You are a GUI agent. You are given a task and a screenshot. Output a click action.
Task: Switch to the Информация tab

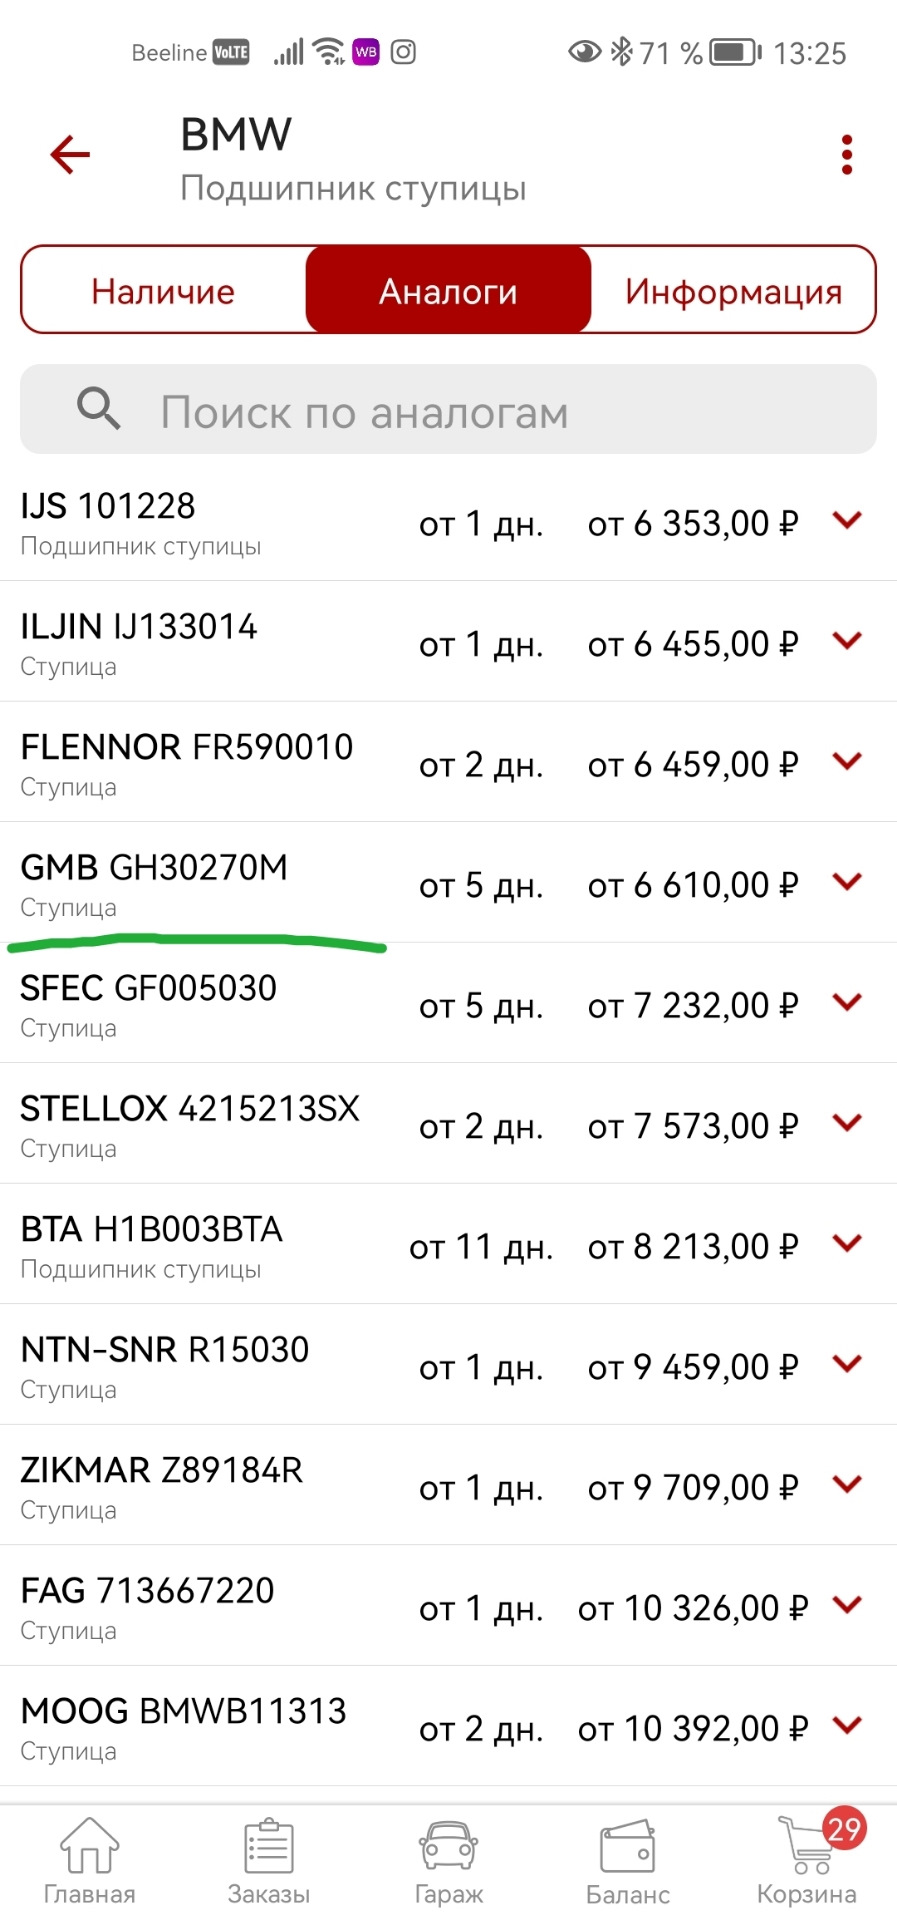733,291
